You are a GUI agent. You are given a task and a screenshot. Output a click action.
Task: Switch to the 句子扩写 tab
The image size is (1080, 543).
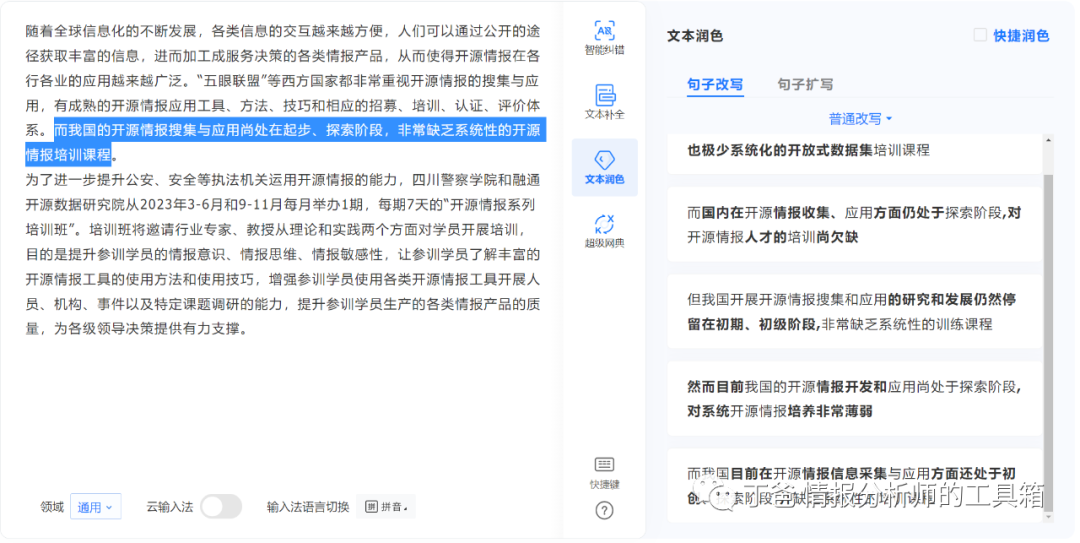[x=805, y=85]
